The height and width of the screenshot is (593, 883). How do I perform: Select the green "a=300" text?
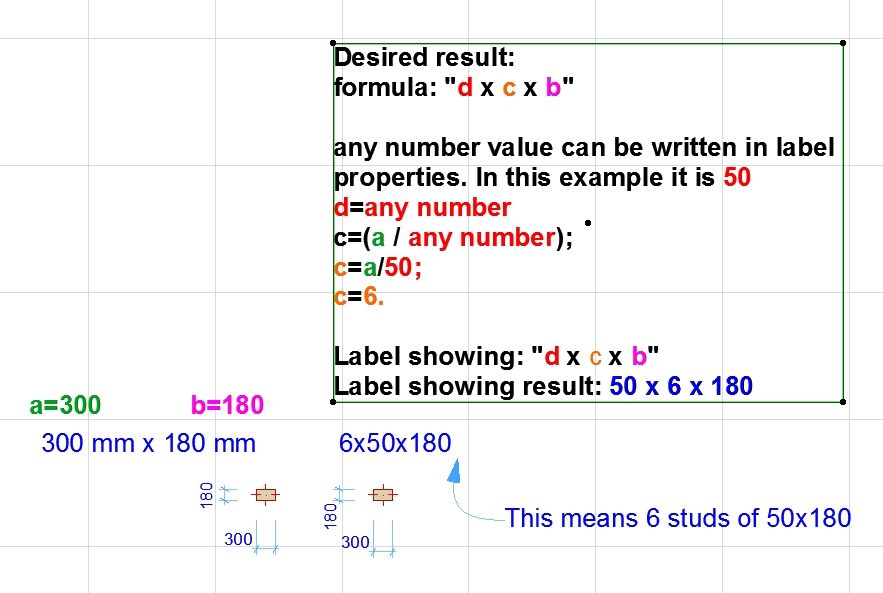[x=65, y=405]
